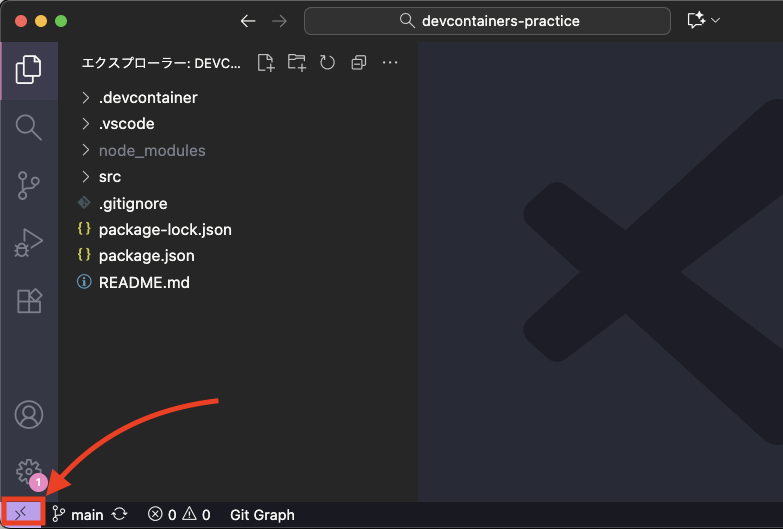783x529 pixels.
Task: Open README.md from the file list
Action: [144, 282]
